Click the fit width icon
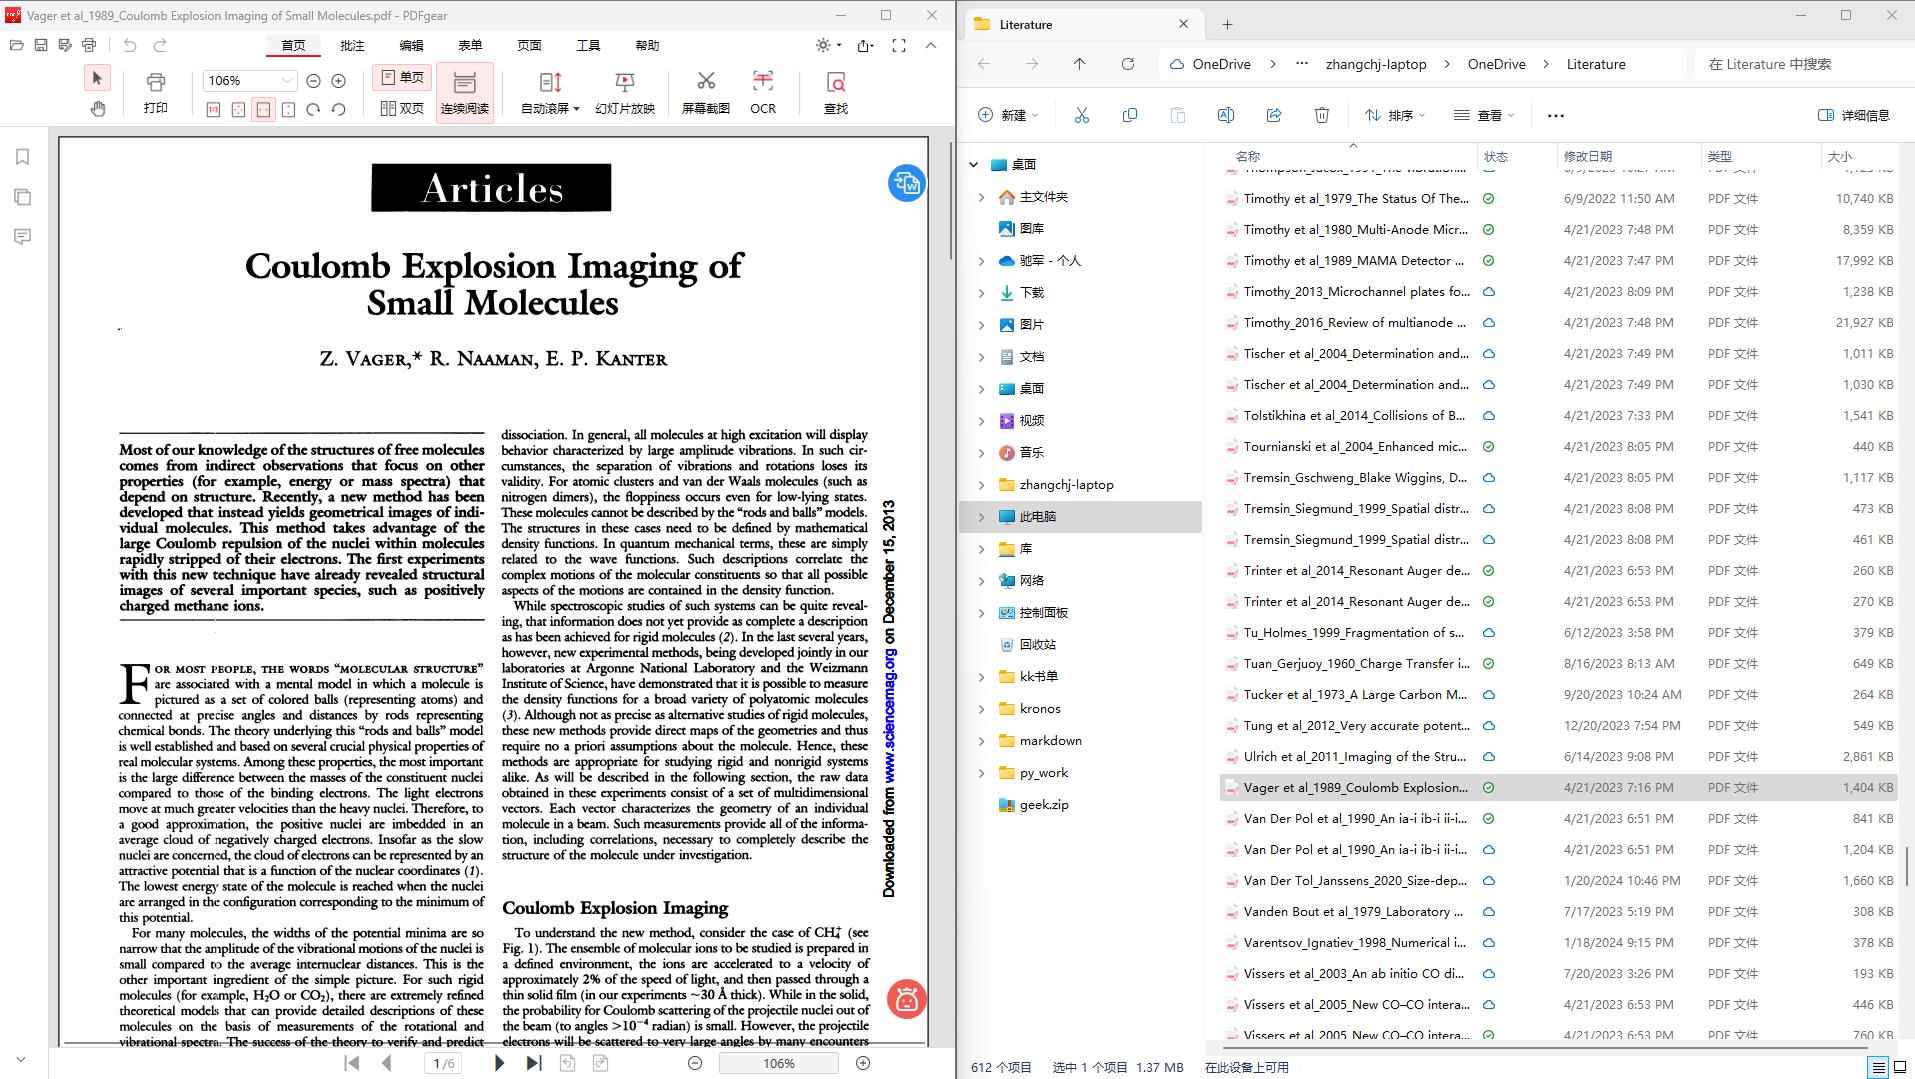Screen dimensions: 1915x1079 point(263,110)
